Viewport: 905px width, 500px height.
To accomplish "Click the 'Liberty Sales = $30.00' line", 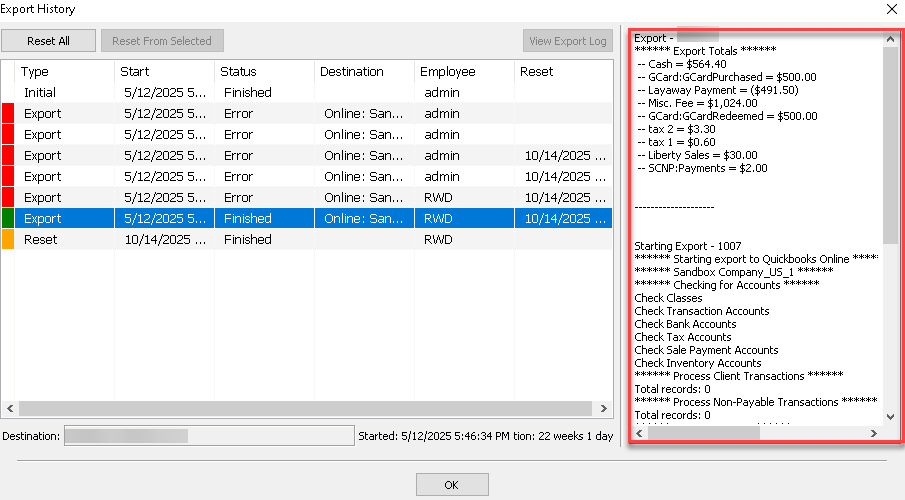I will 697,155.
